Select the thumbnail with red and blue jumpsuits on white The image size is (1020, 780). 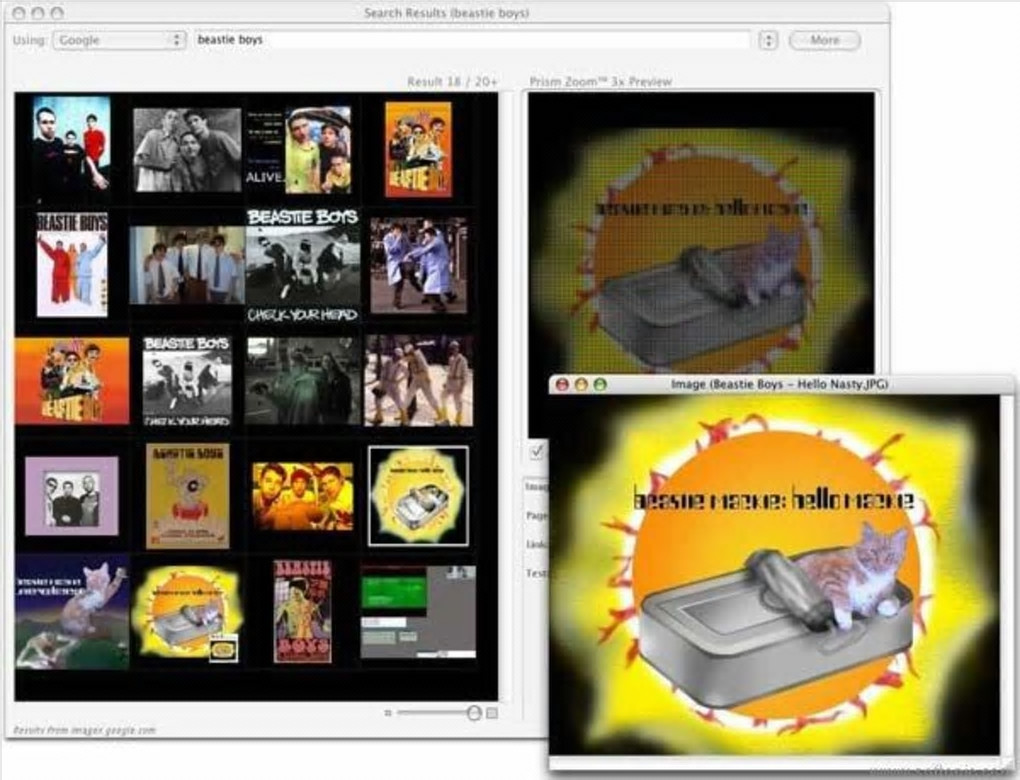tap(72, 265)
